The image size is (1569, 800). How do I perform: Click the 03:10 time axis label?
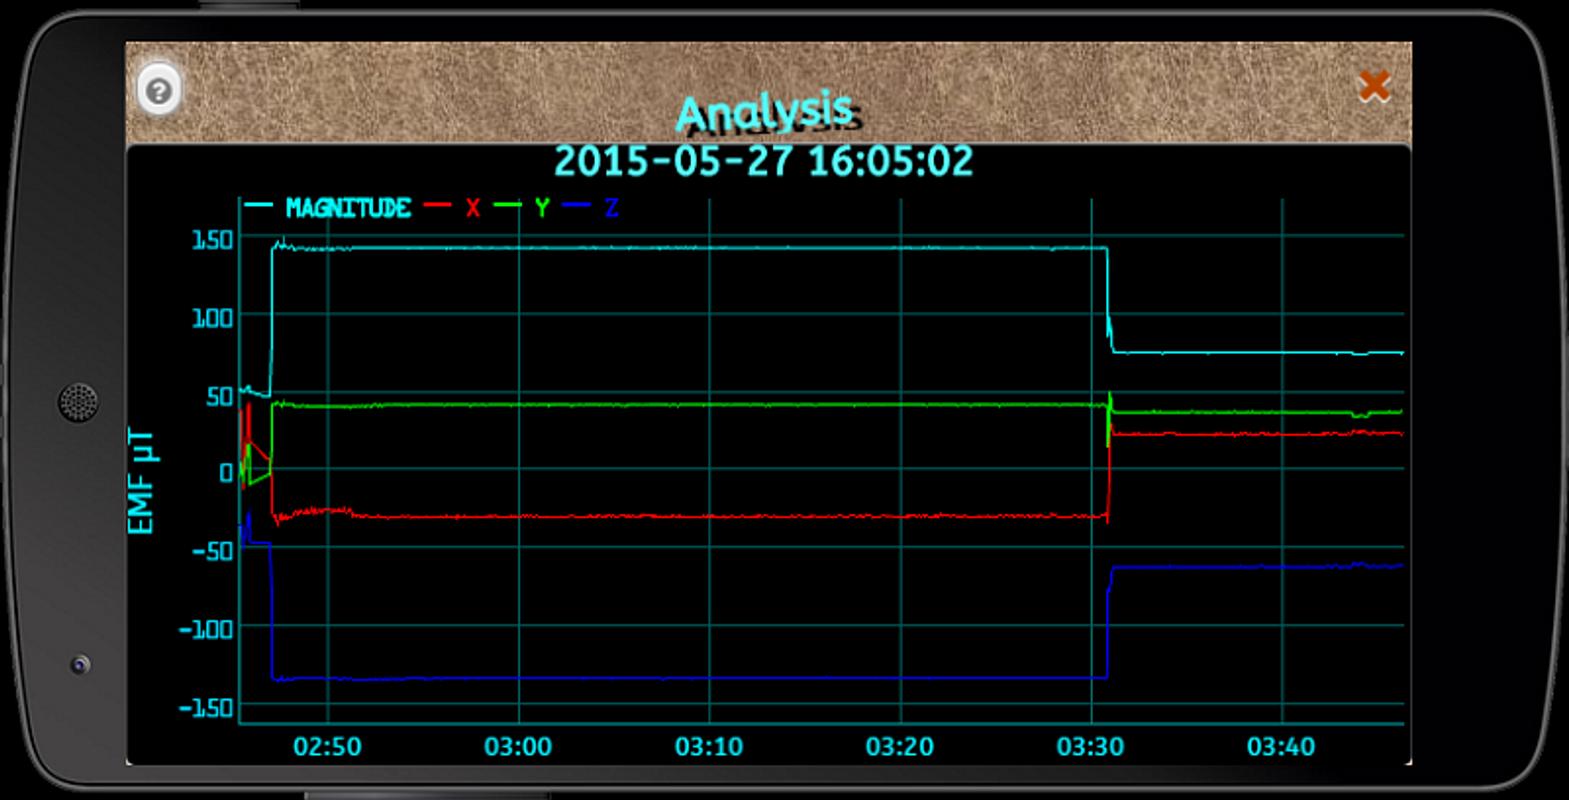[x=709, y=746]
